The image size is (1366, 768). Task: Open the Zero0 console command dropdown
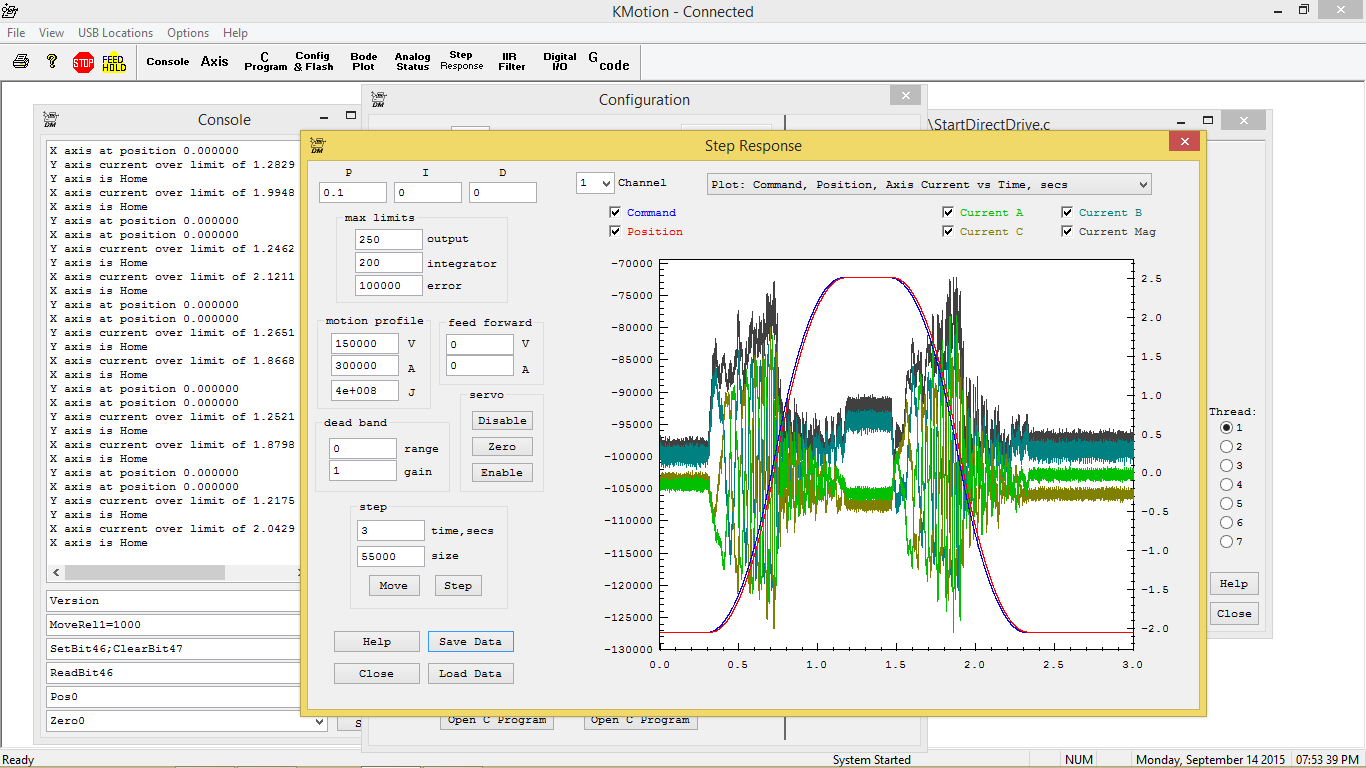pyautogui.click(x=319, y=721)
